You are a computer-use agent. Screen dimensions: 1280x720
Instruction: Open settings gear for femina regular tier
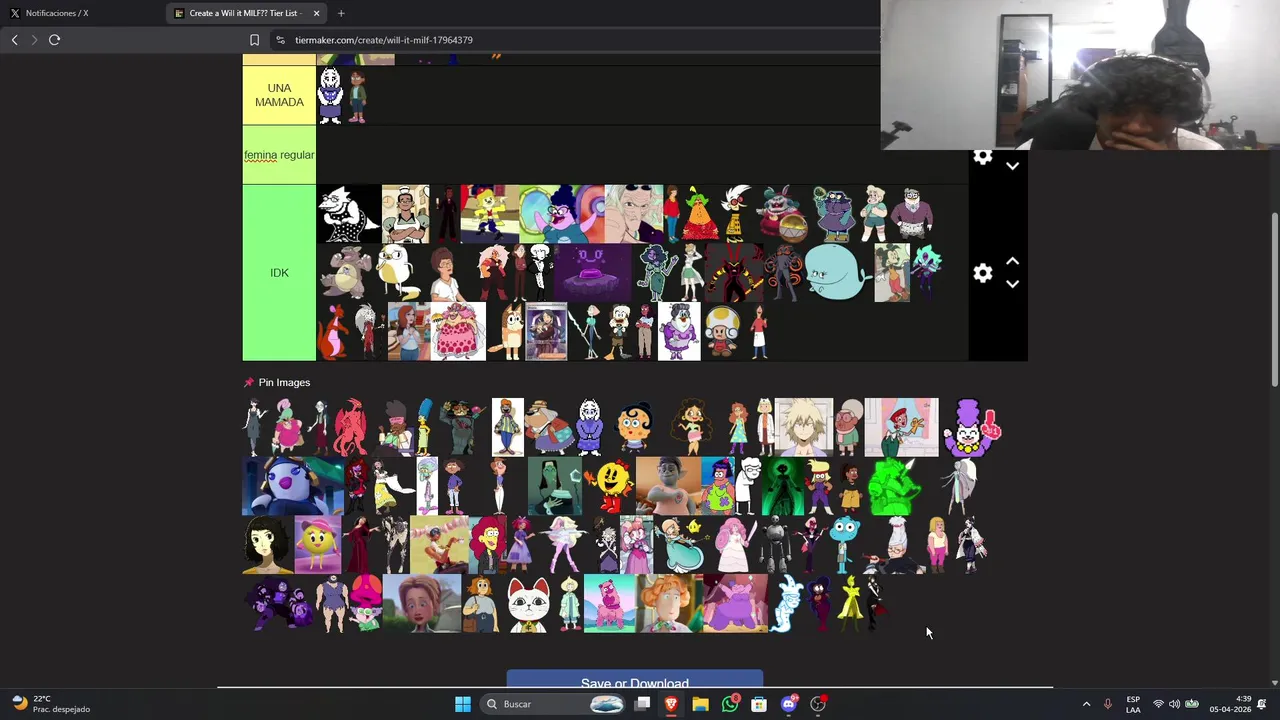(x=982, y=157)
